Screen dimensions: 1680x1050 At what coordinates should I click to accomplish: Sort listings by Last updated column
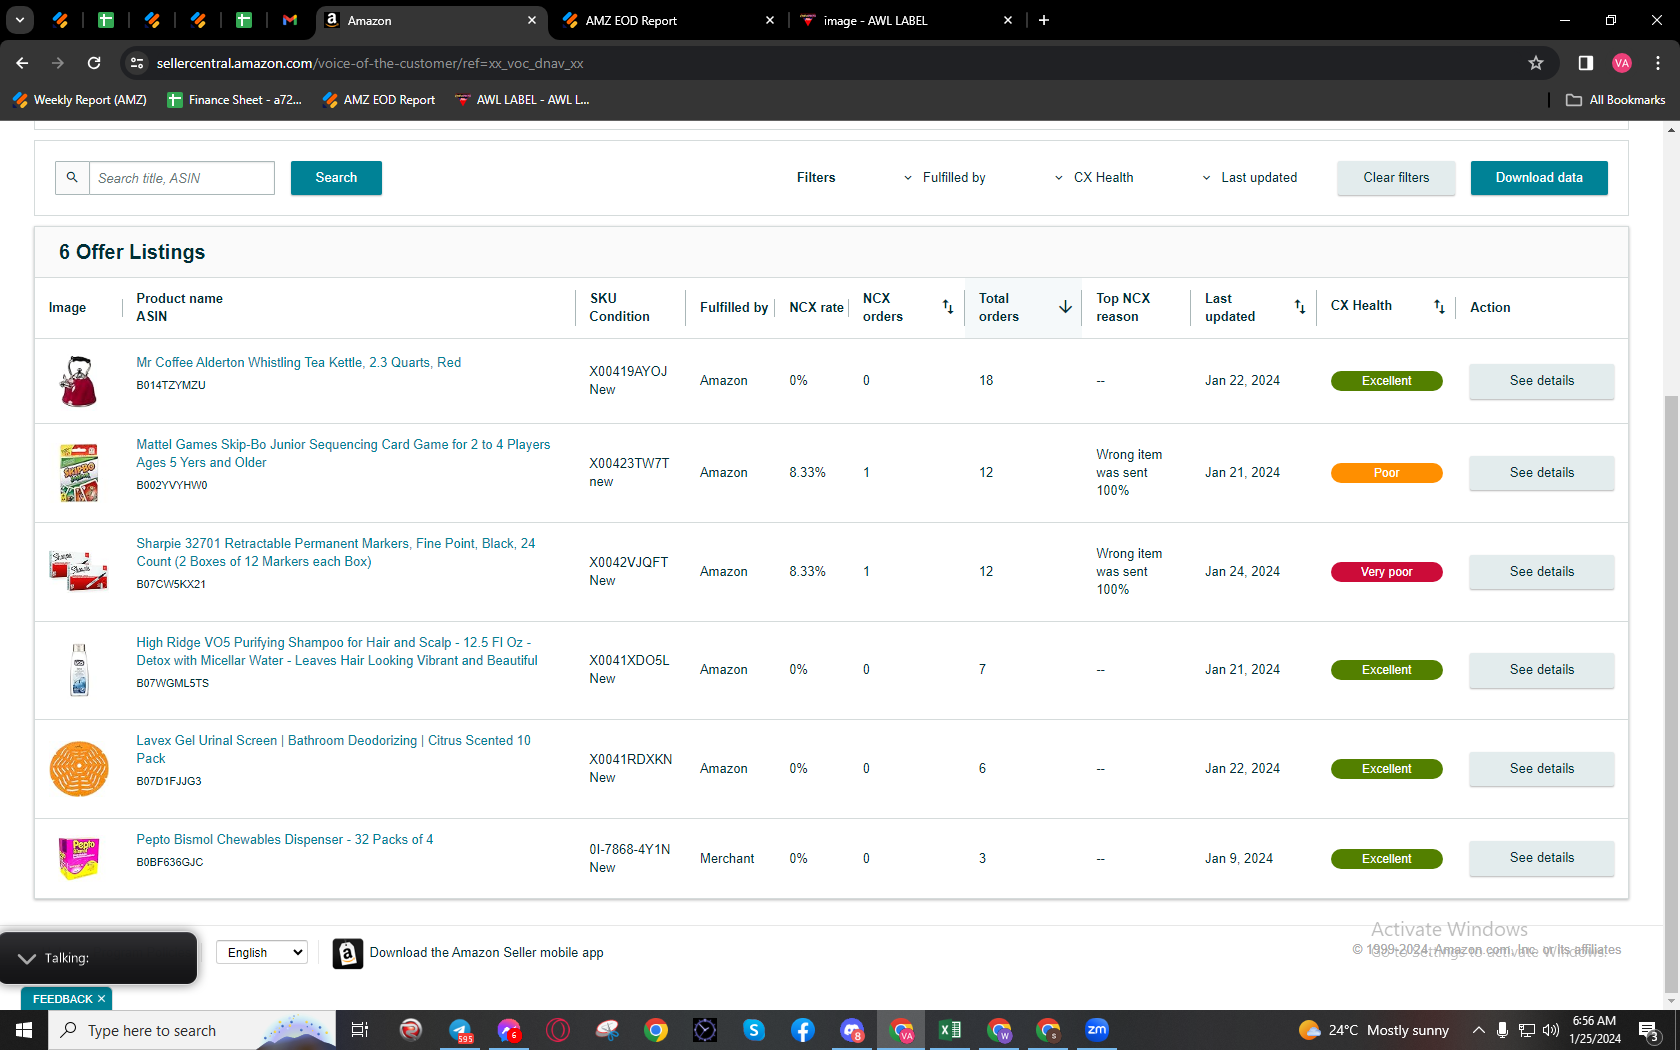coord(1300,307)
